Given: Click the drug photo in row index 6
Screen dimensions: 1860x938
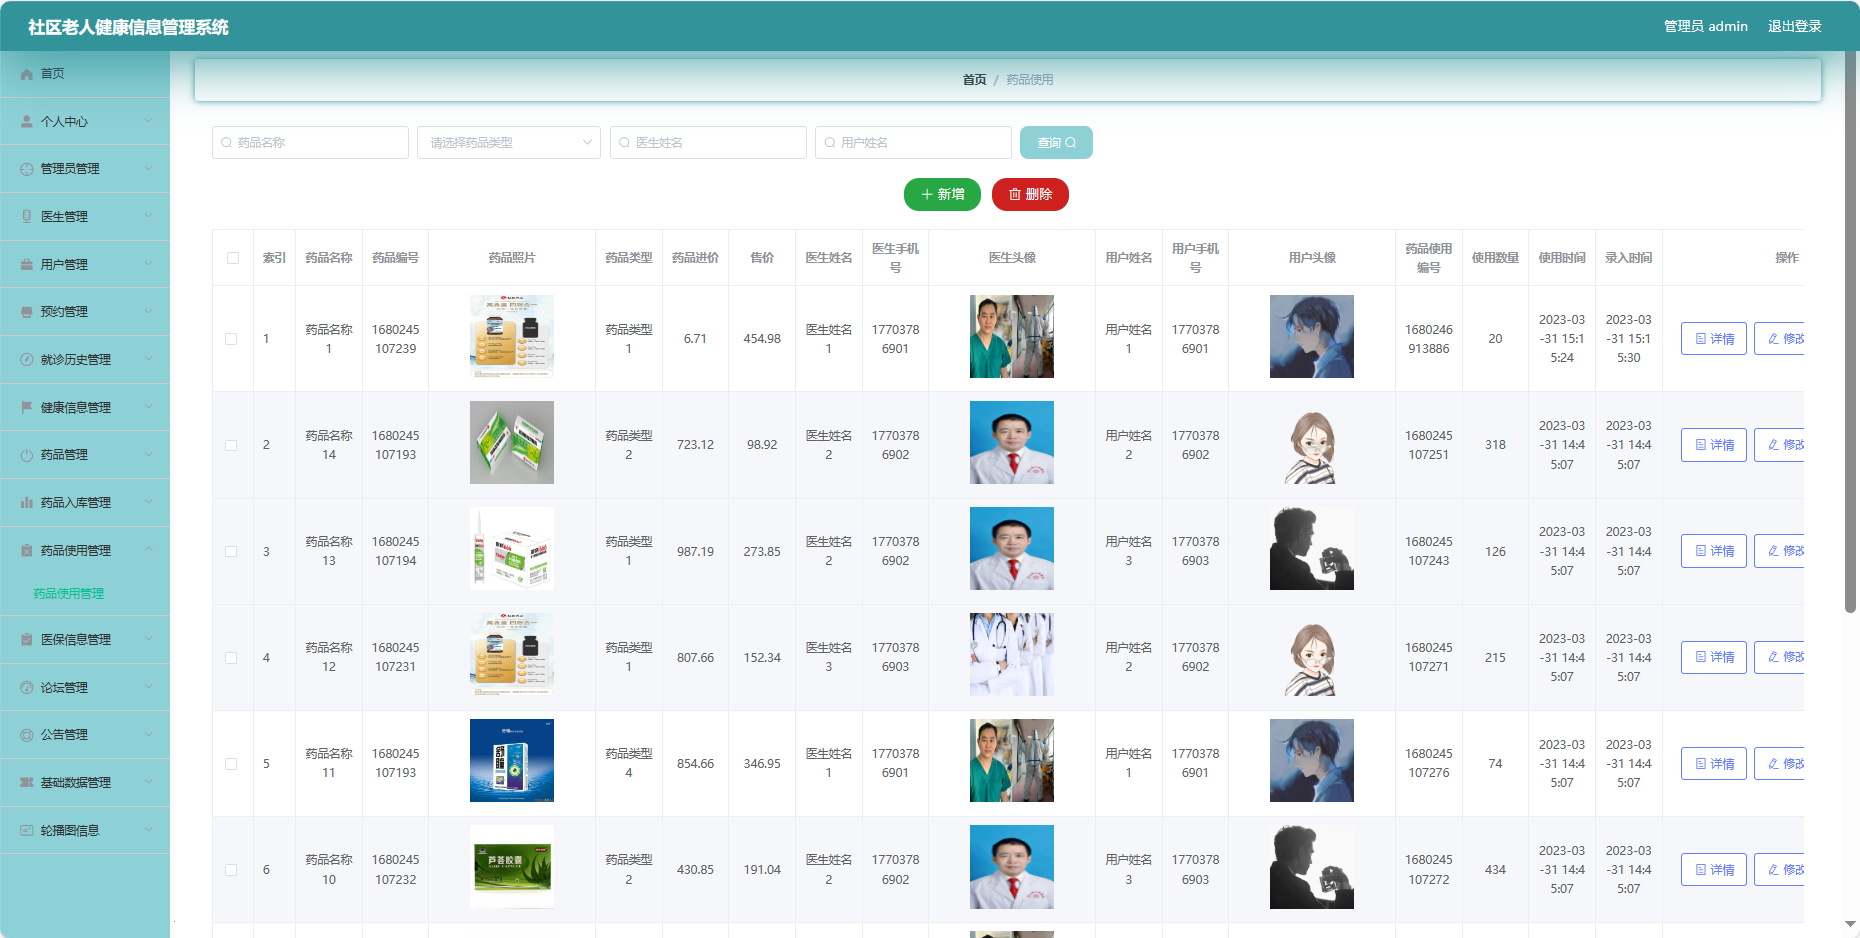Looking at the screenshot, I should pos(512,867).
